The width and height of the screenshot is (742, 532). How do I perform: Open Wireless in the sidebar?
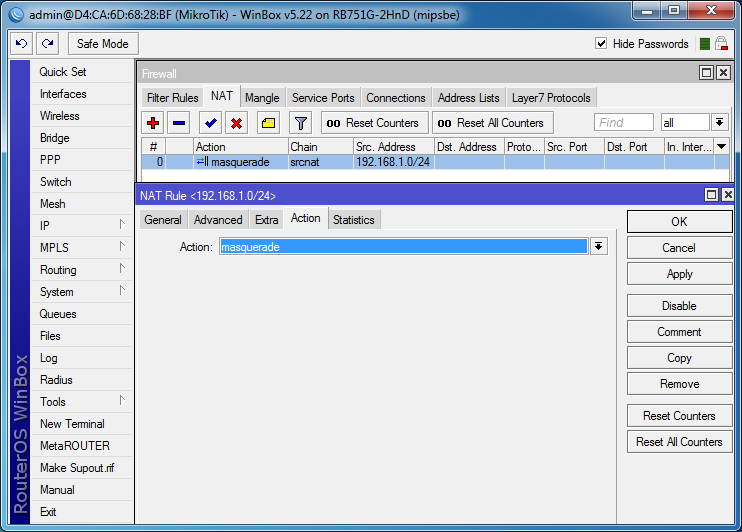[81, 115]
